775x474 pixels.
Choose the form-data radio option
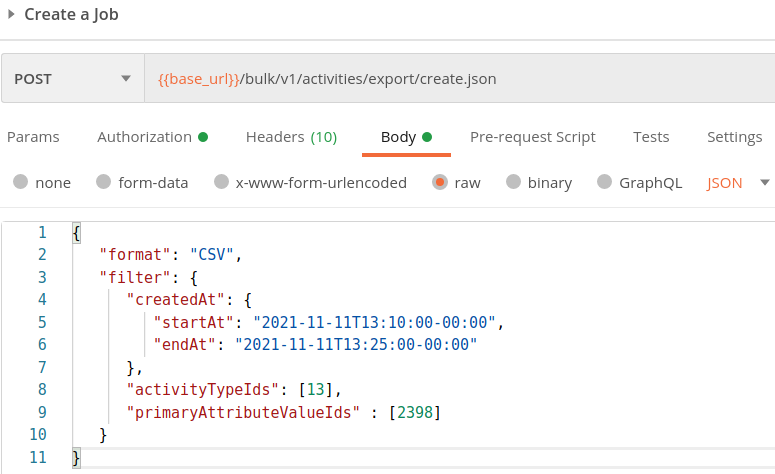103,182
